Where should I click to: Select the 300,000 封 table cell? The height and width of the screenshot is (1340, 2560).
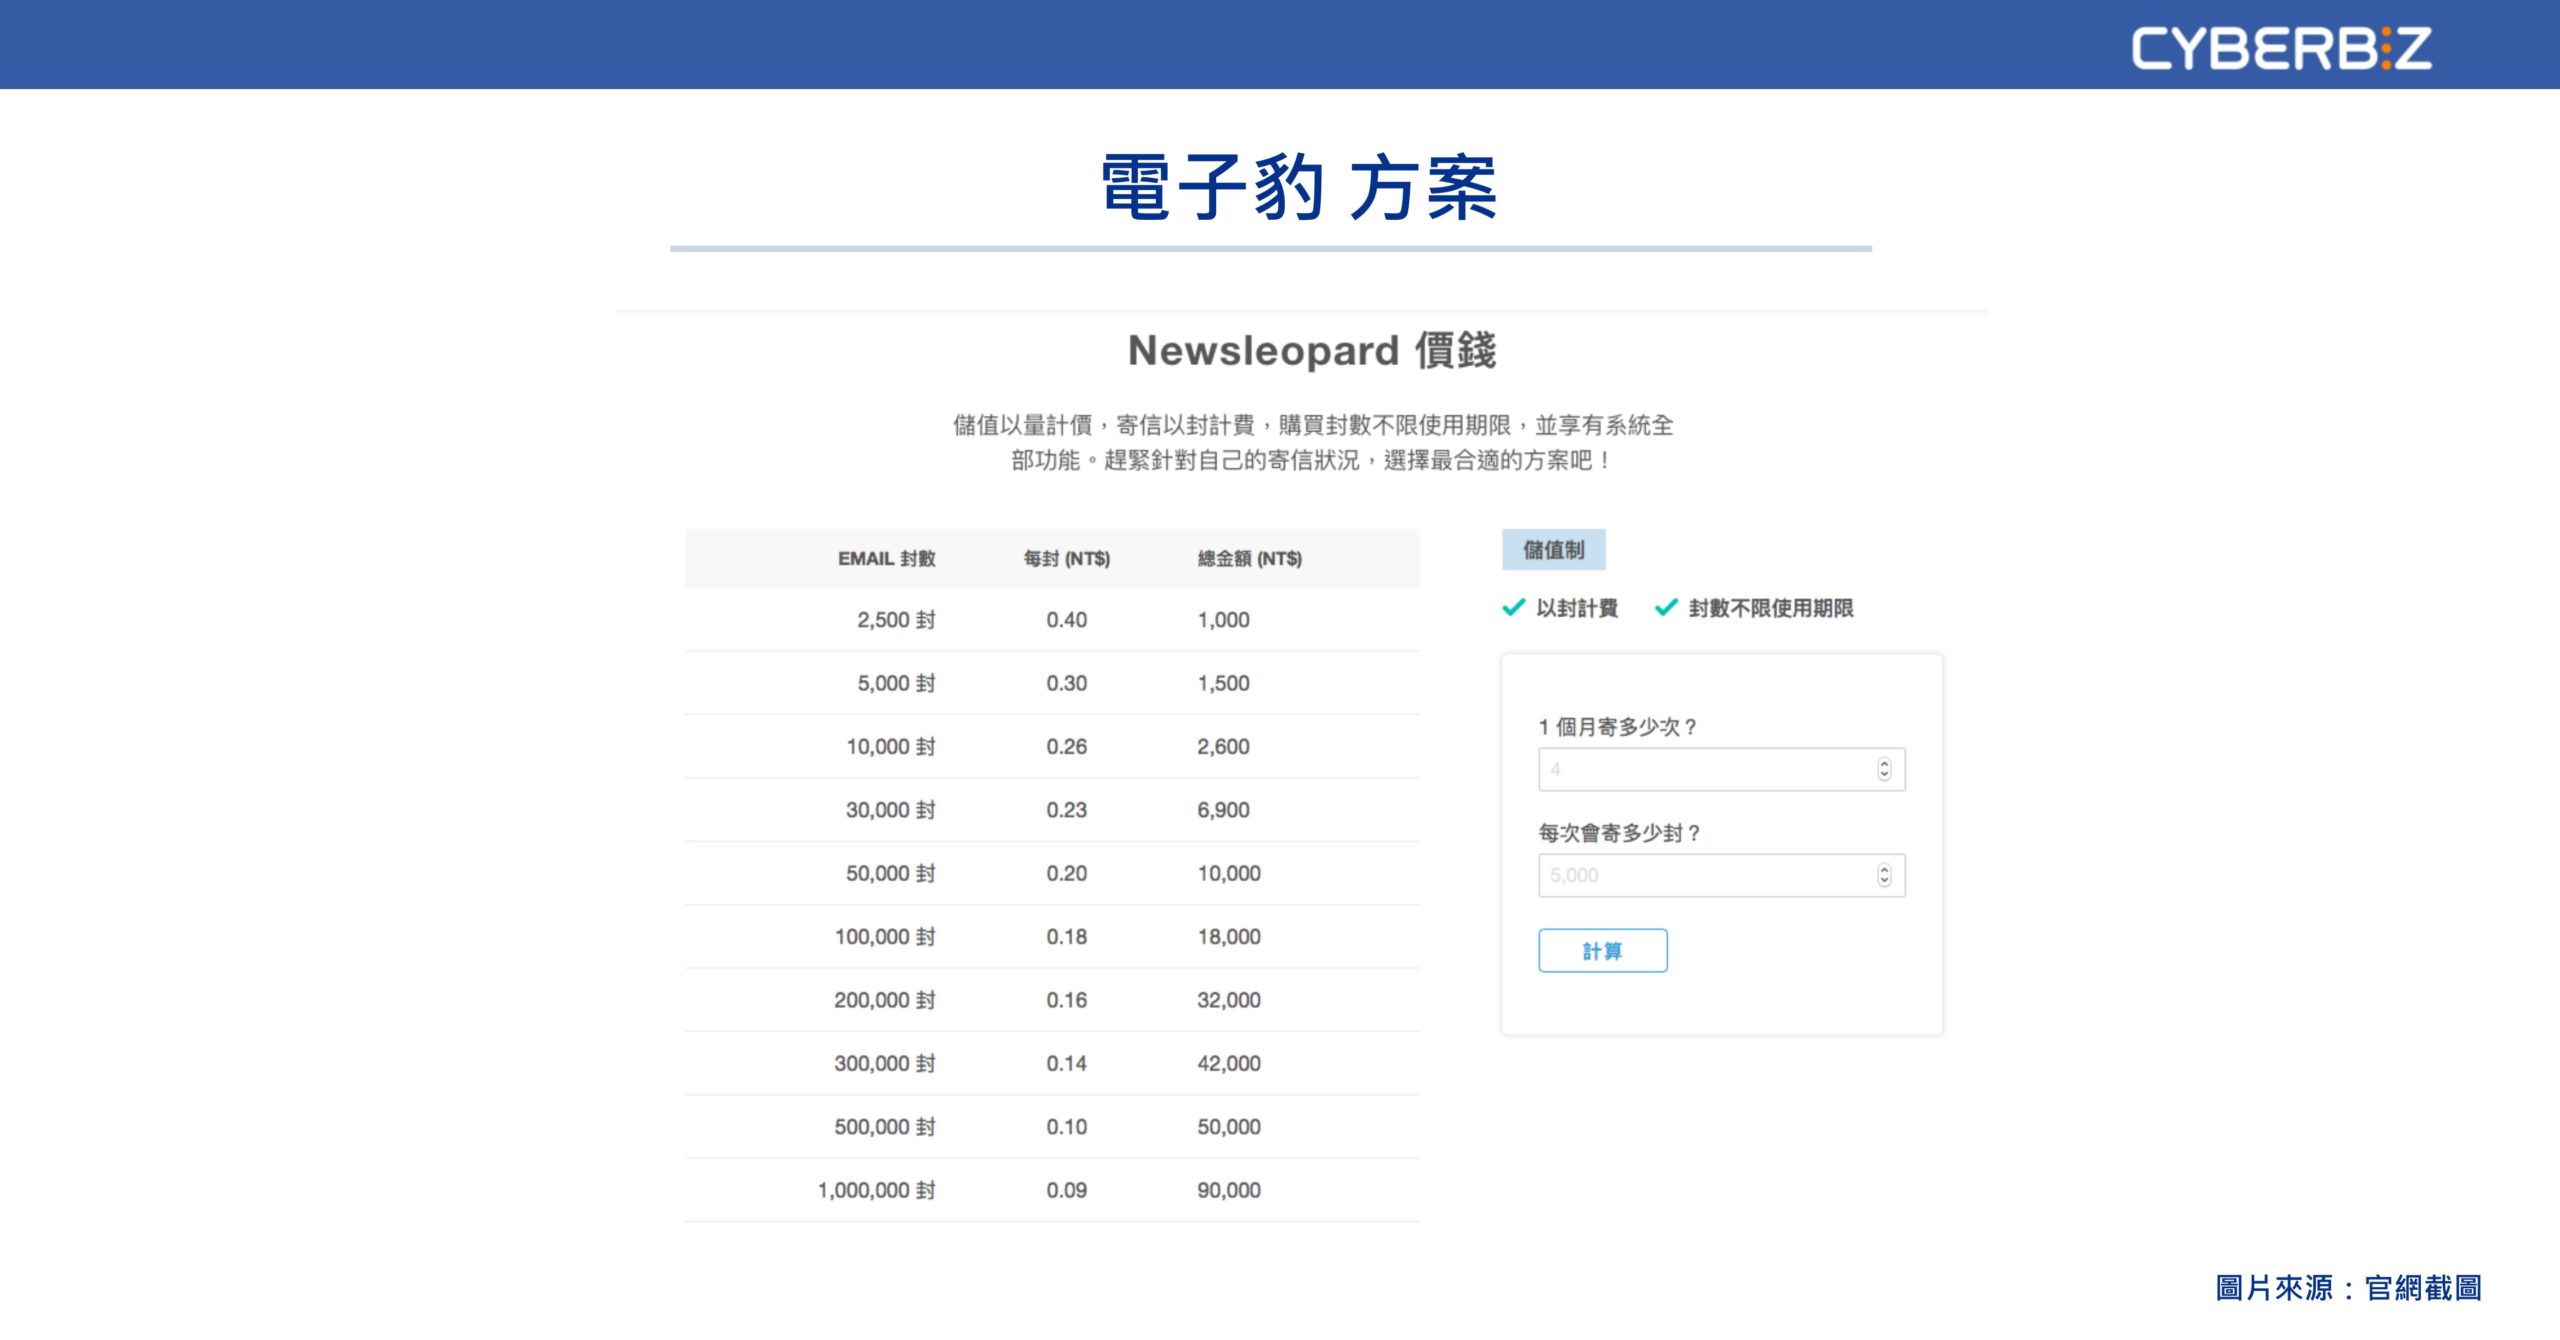[x=885, y=1063]
